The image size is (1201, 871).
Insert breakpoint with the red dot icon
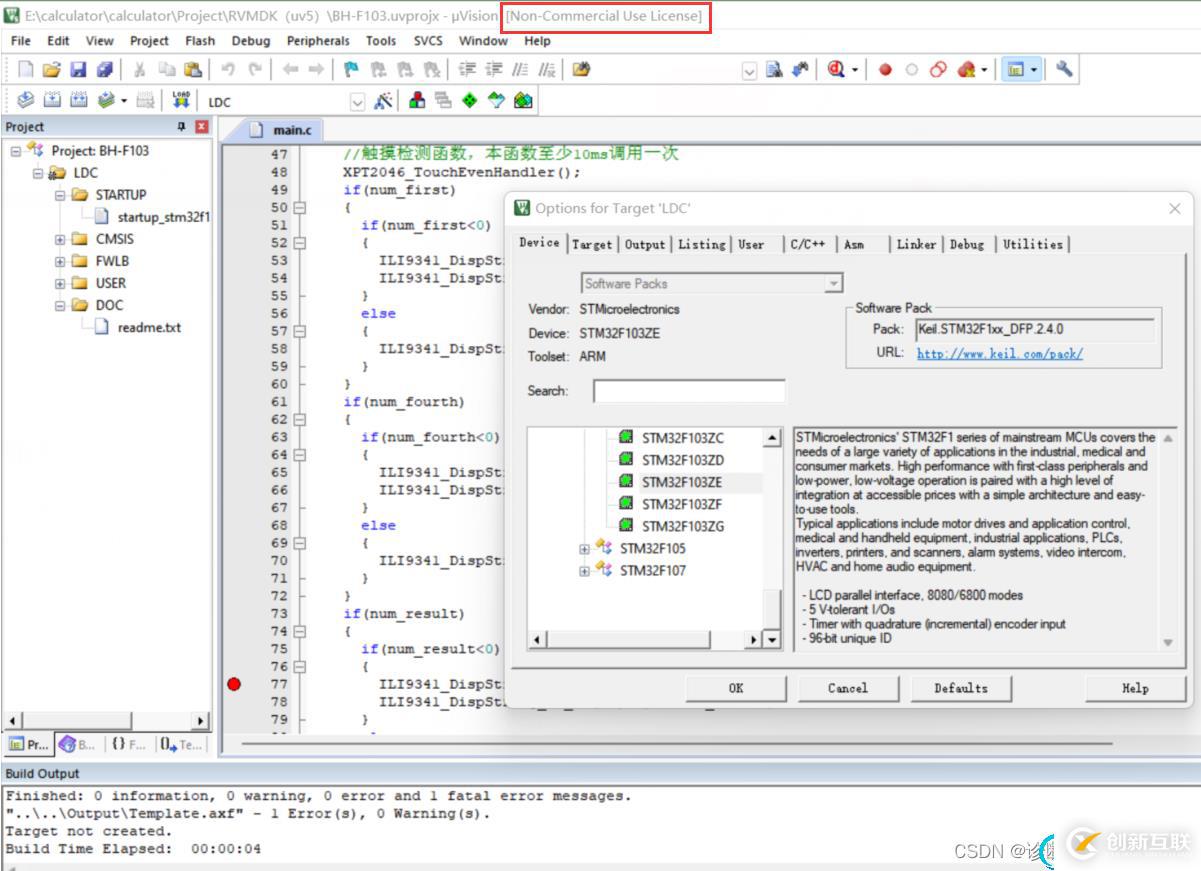[885, 69]
